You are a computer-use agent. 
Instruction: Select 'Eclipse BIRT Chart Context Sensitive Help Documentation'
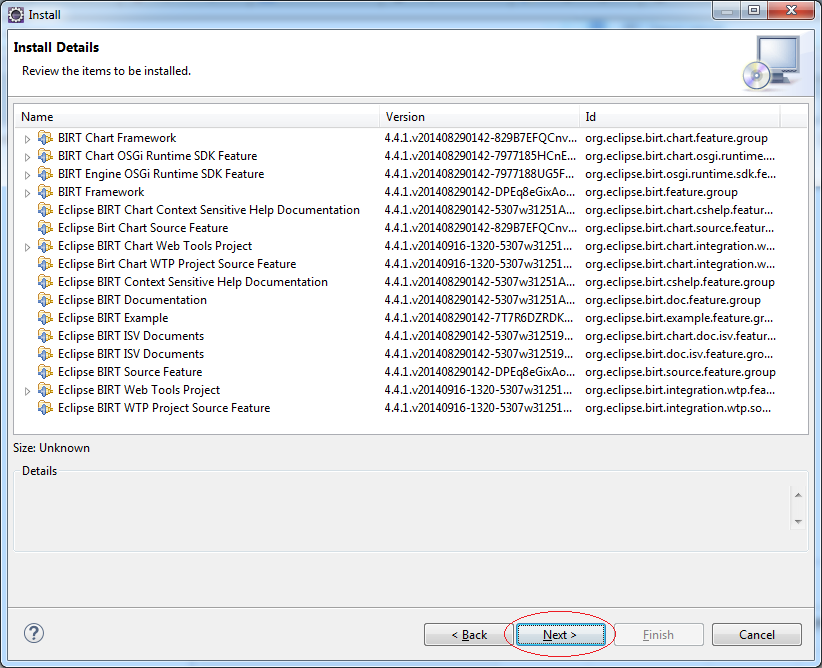click(x=209, y=210)
